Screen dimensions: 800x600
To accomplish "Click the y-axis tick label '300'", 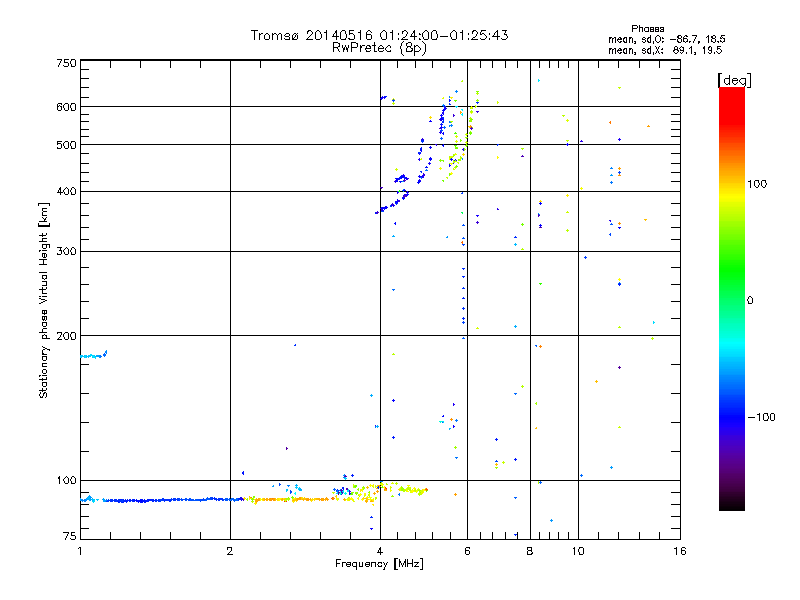I will 66,251.
